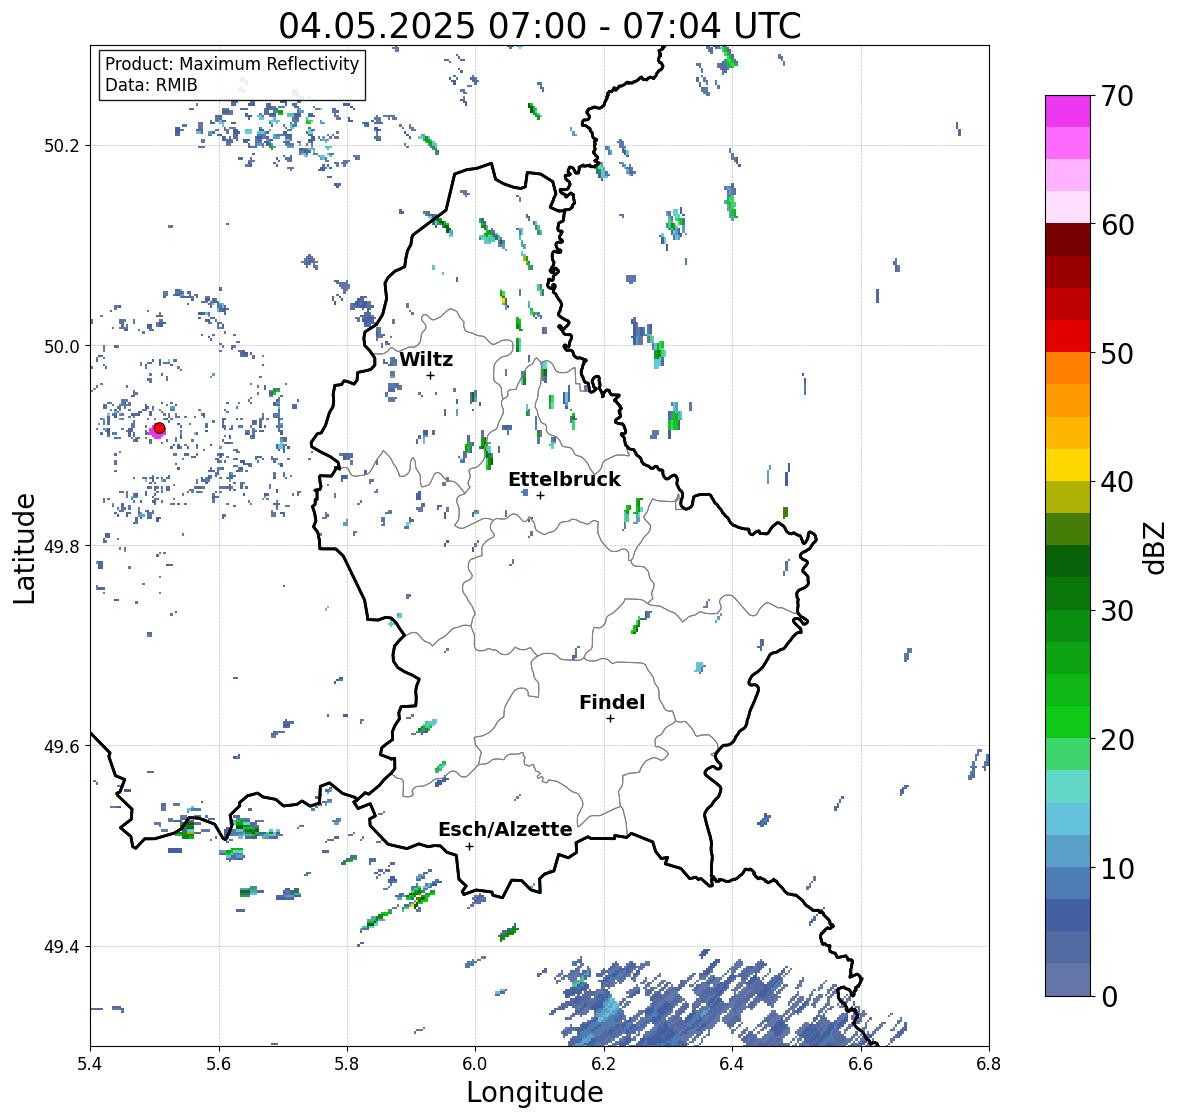Click the plus marker below the Wiltz label

[430, 375]
